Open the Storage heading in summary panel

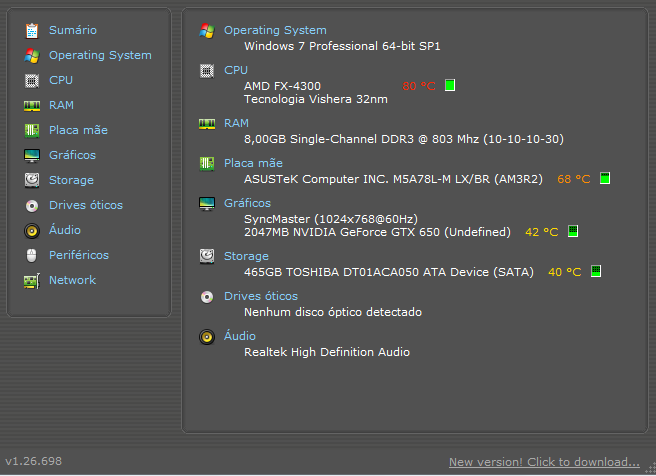point(246,256)
